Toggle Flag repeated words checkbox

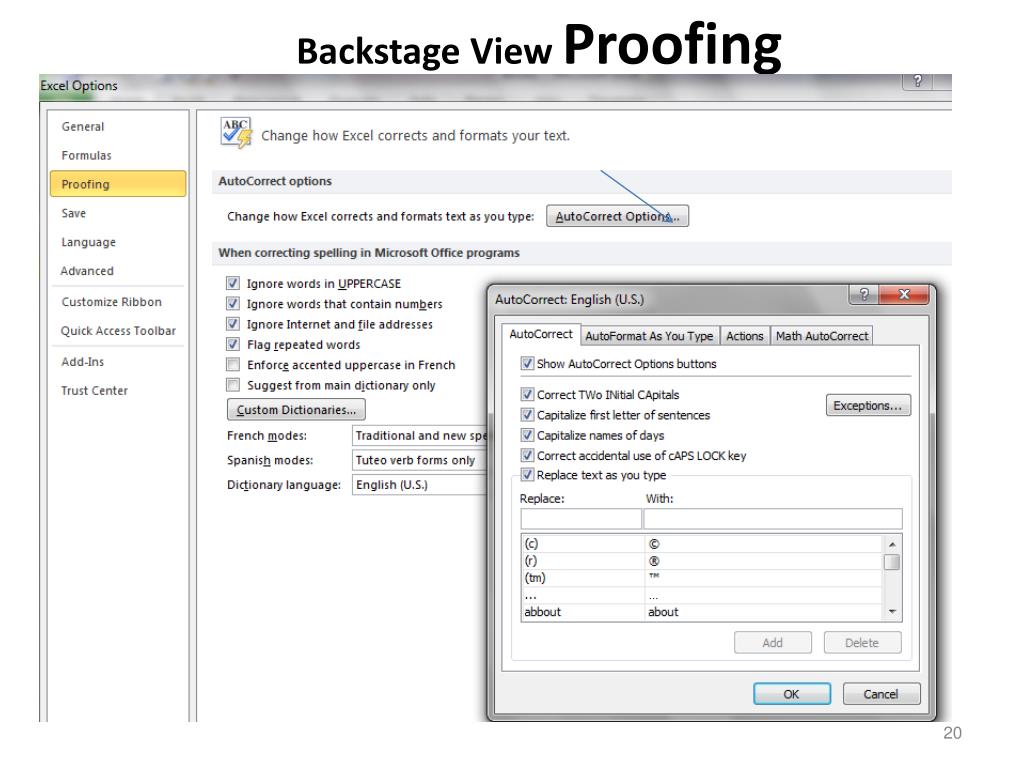(x=232, y=344)
